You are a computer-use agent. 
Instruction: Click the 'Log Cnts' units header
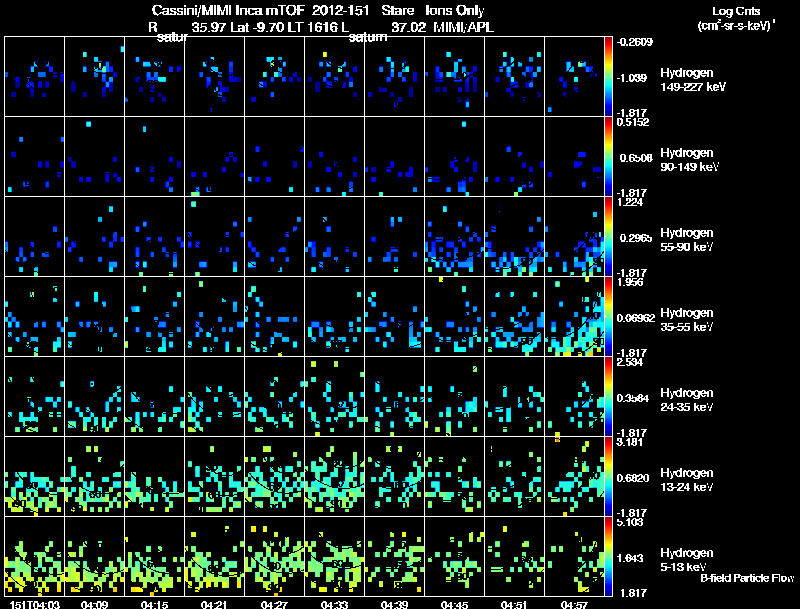pos(736,11)
